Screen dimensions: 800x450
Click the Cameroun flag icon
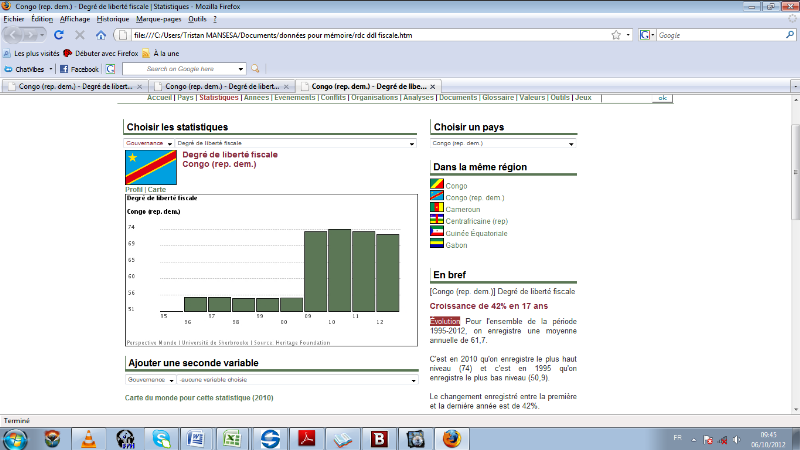(437, 209)
